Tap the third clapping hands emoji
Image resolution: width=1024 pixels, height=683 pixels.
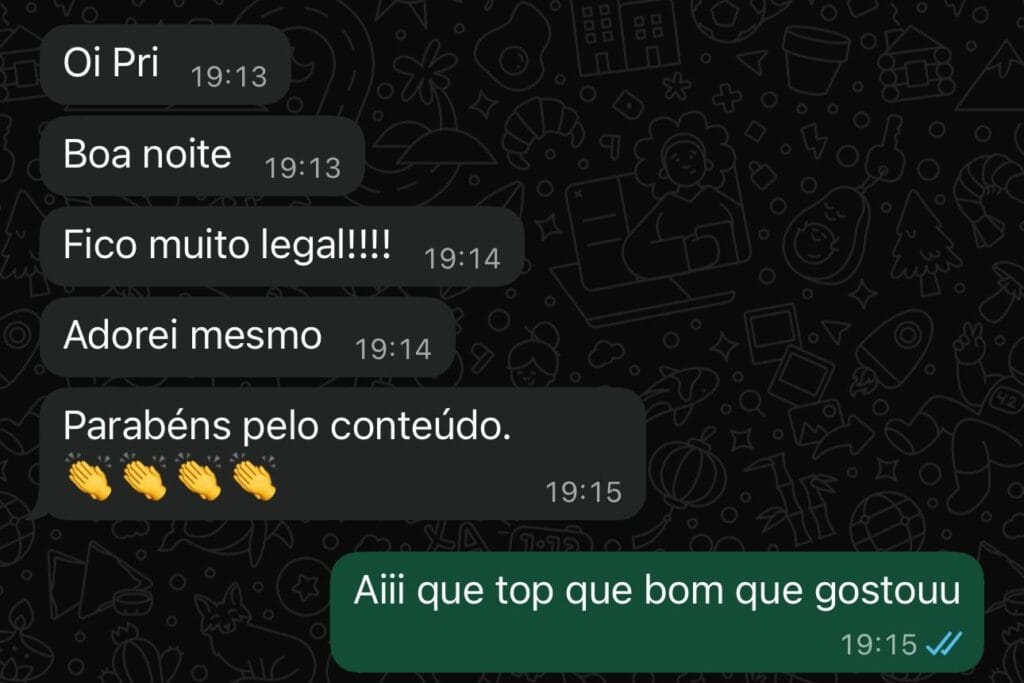pyautogui.click(x=199, y=477)
